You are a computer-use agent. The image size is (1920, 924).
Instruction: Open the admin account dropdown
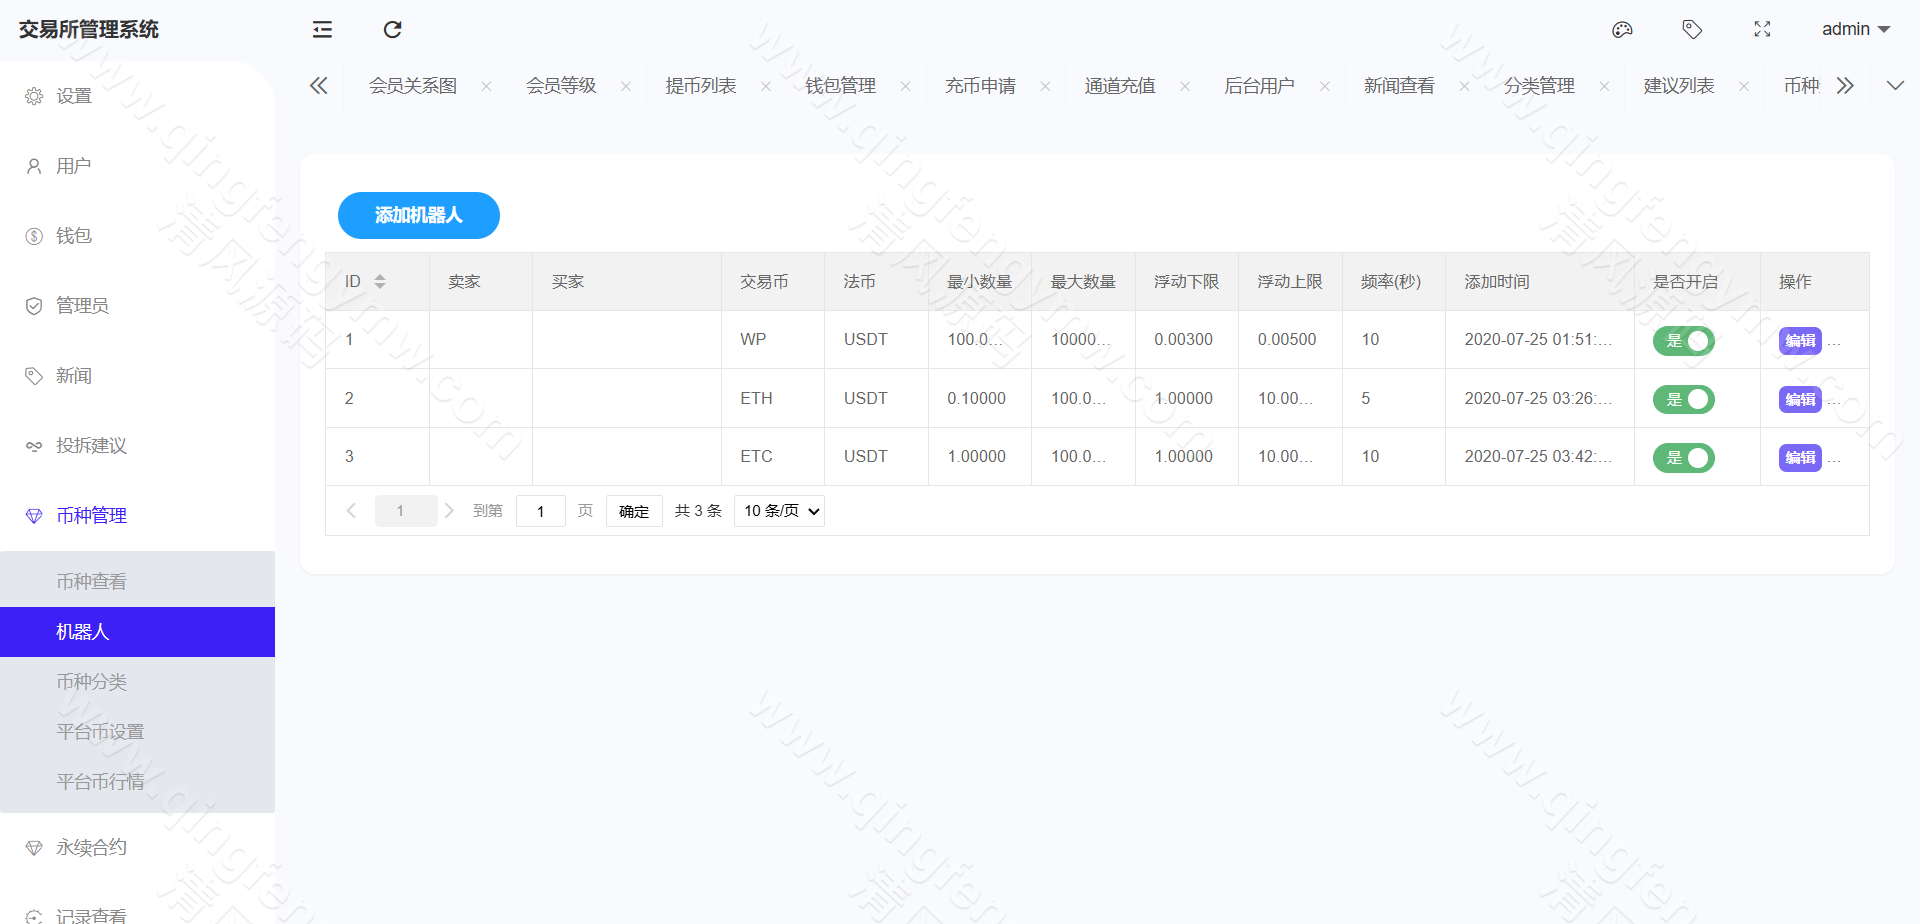[x=1855, y=29]
